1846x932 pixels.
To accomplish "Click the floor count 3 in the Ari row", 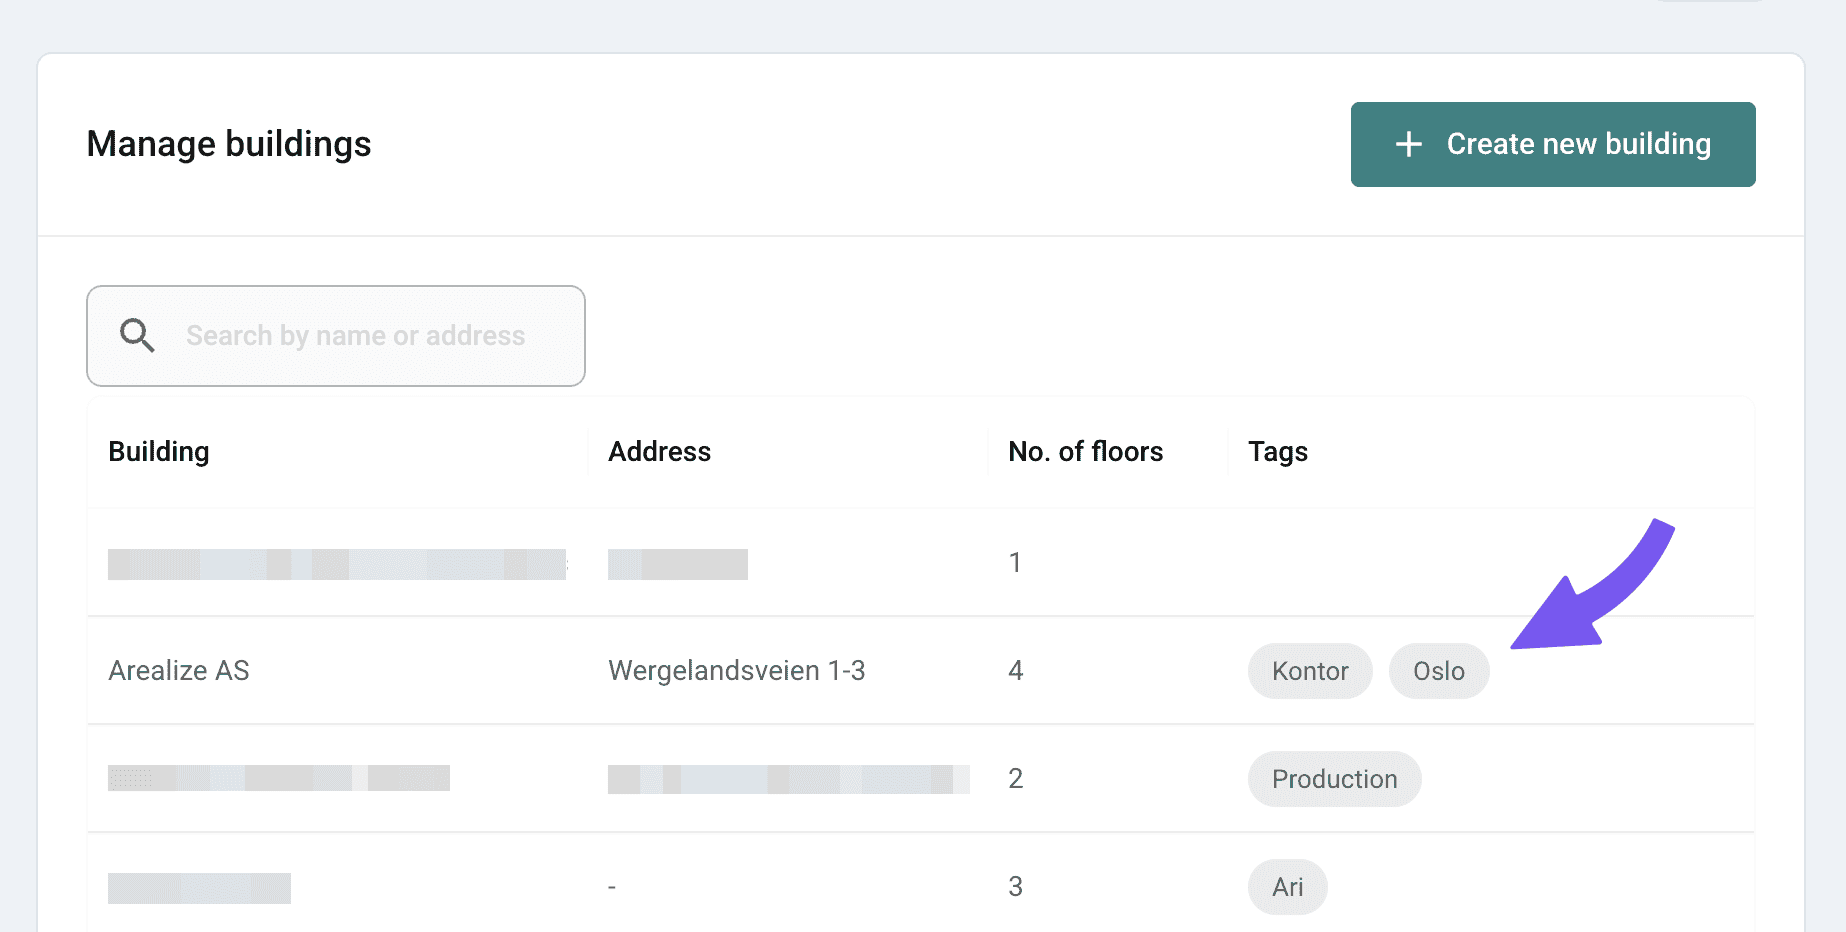I will [1015, 886].
